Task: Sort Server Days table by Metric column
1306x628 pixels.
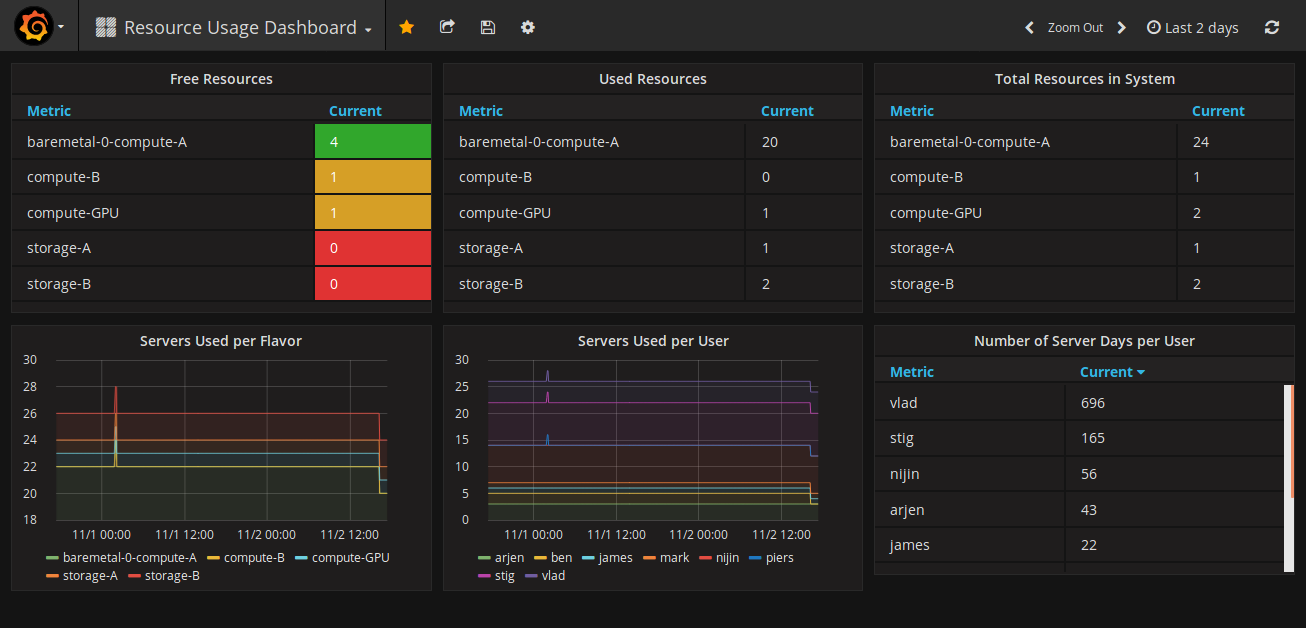Action: 912,372
